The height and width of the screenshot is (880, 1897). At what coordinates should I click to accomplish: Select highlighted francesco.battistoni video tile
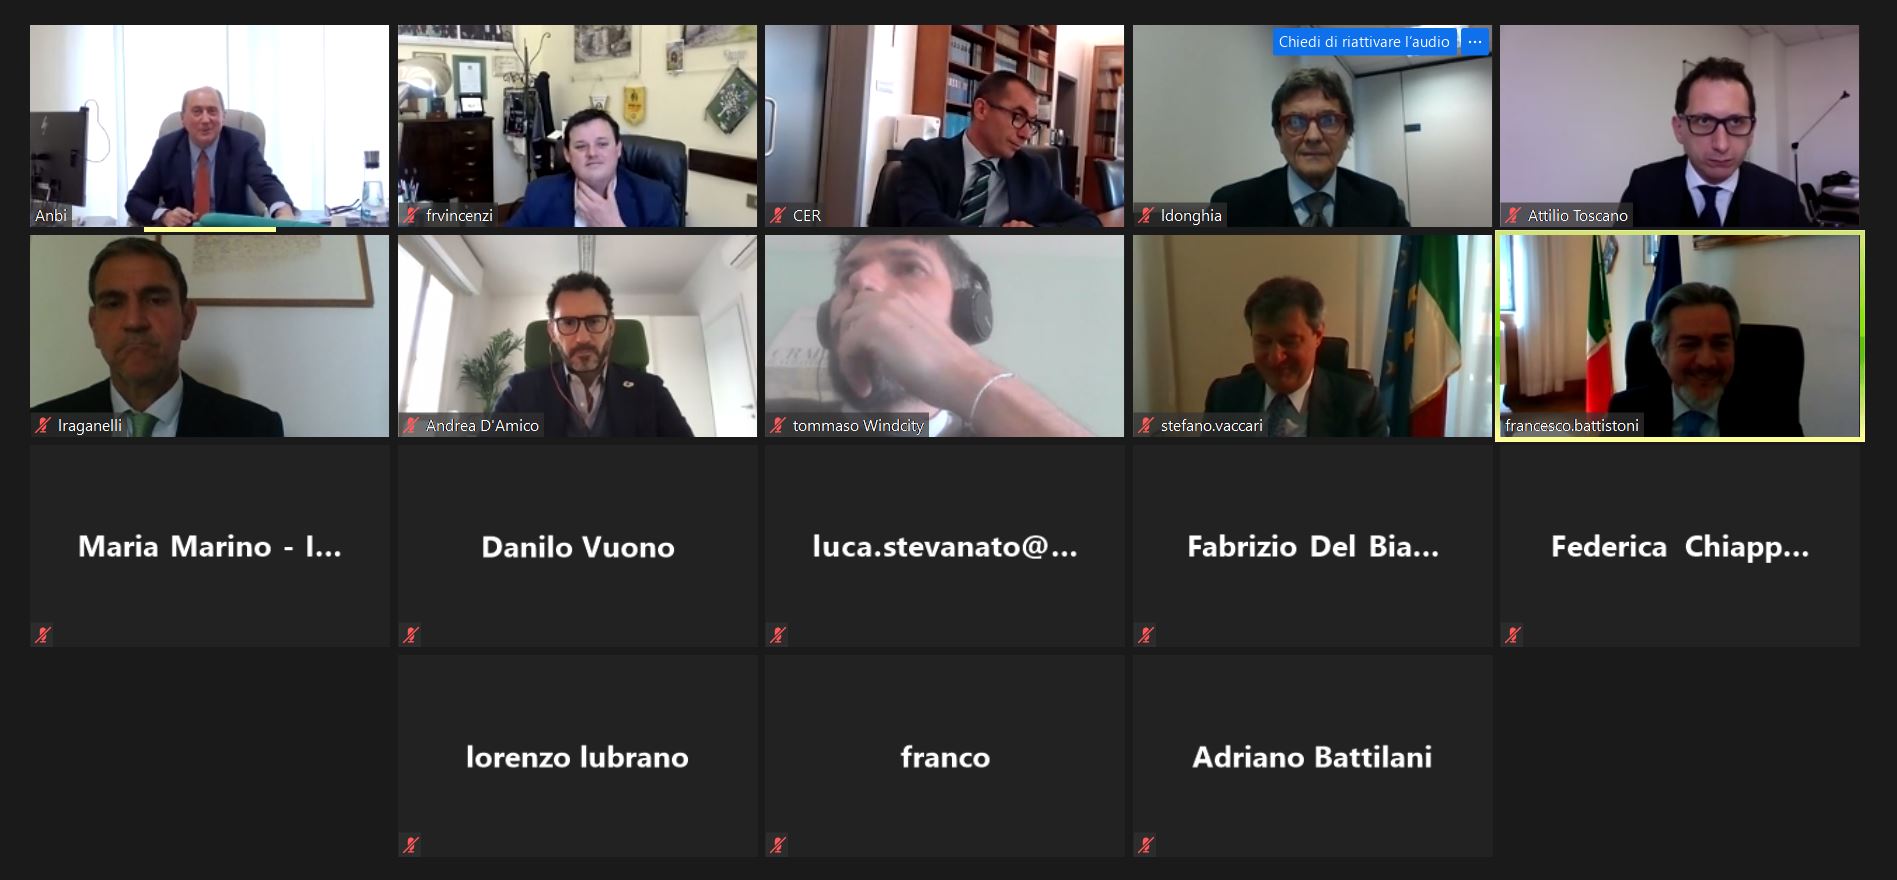pyautogui.click(x=1680, y=336)
